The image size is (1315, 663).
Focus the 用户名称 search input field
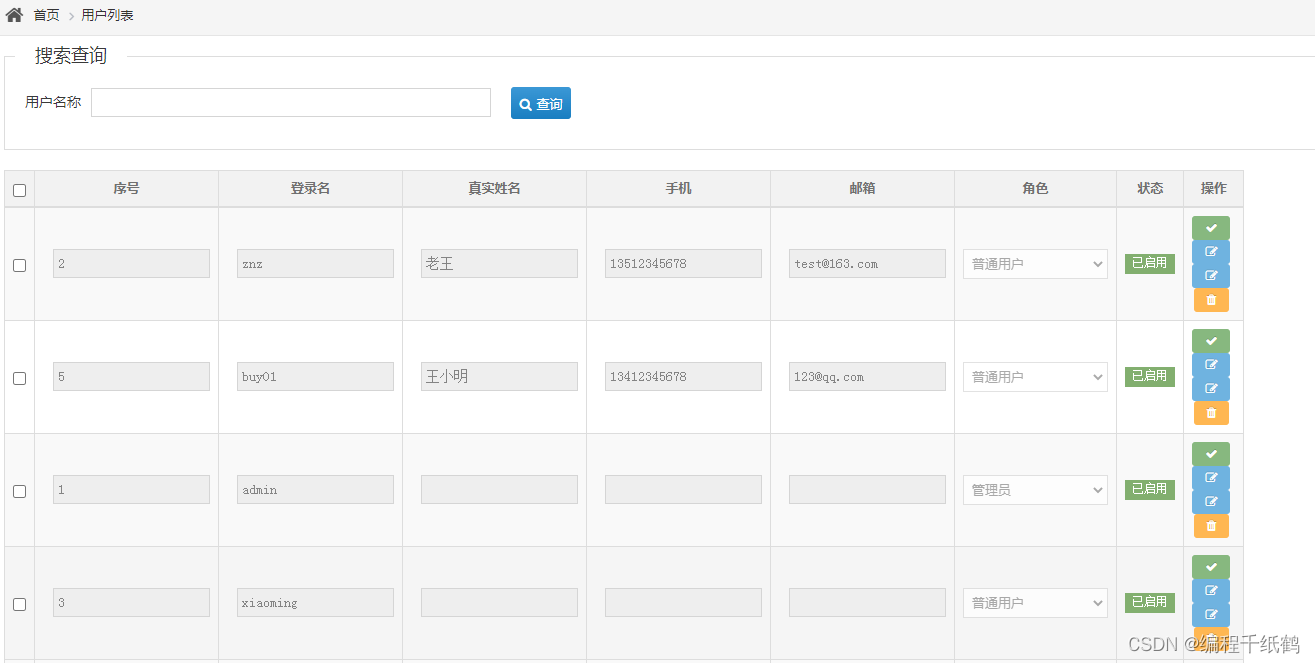click(290, 103)
